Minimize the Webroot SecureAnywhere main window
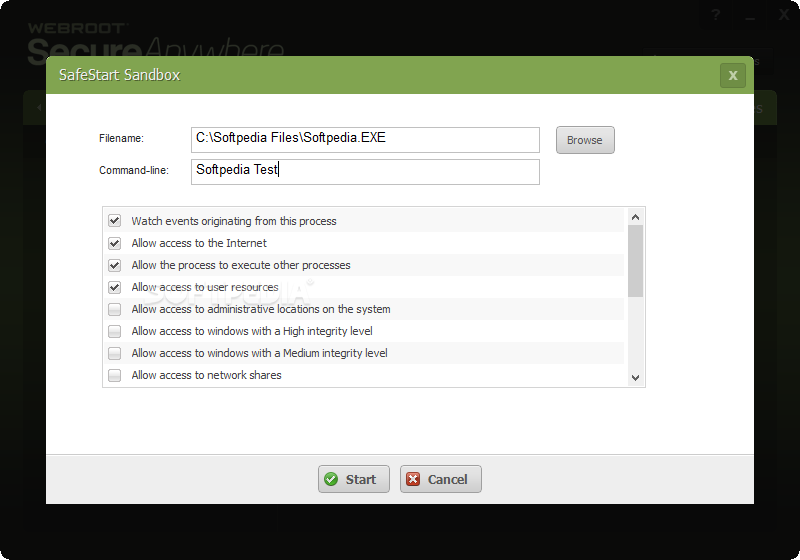800x560 pixels. [x=750, y=17]
